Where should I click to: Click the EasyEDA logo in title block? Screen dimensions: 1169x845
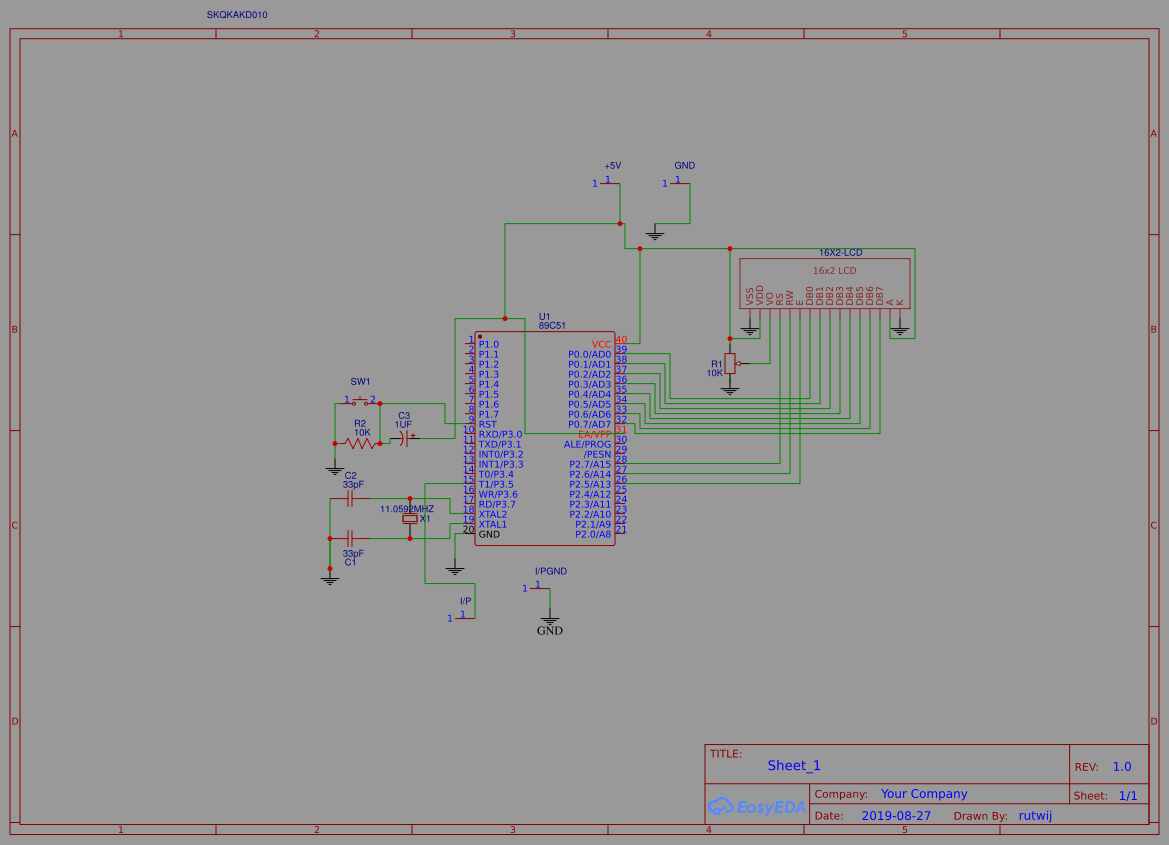756,806
